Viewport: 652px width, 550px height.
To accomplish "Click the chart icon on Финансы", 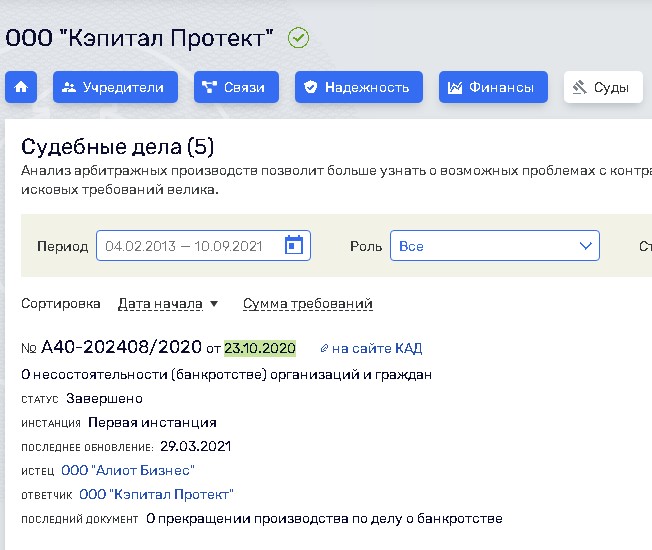I will tap(455, 87).
